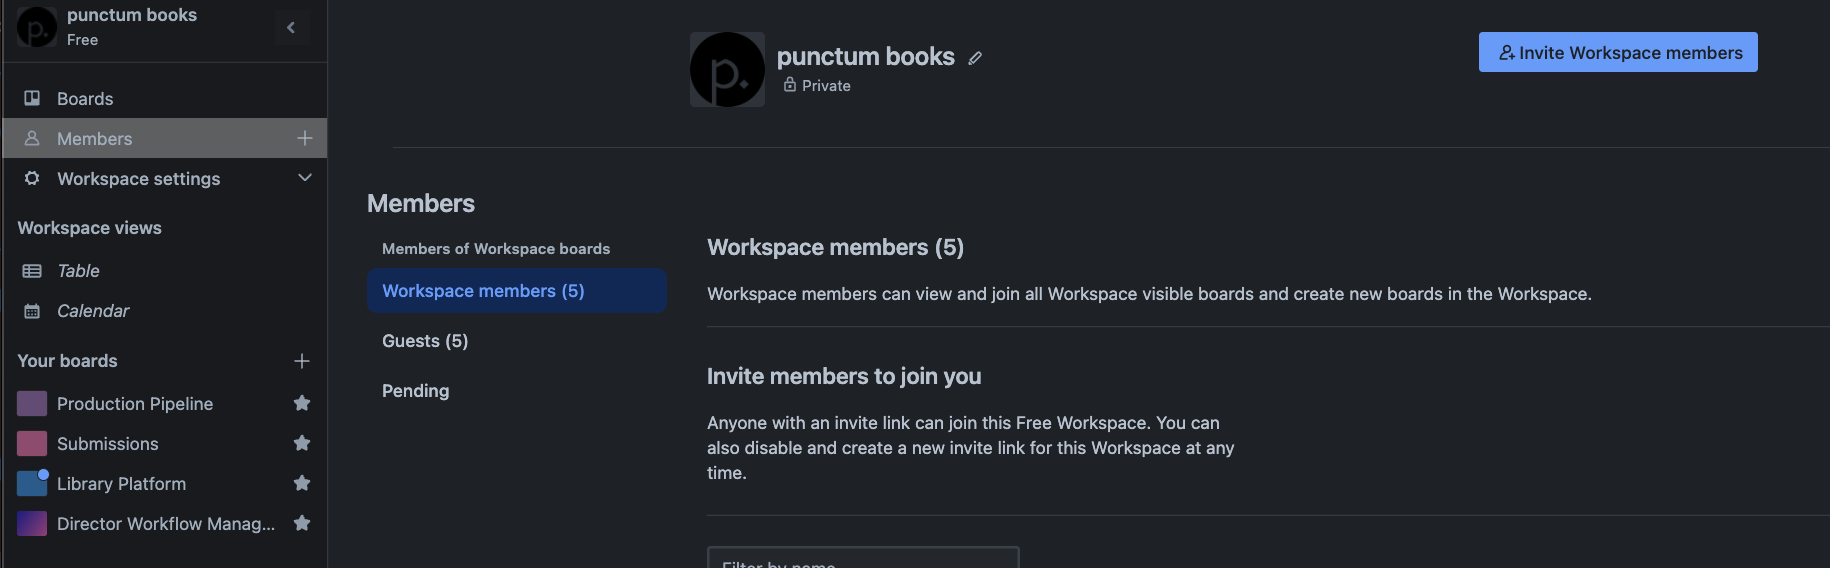
Task: Select the Pending tab
Action: click(415, 391)
